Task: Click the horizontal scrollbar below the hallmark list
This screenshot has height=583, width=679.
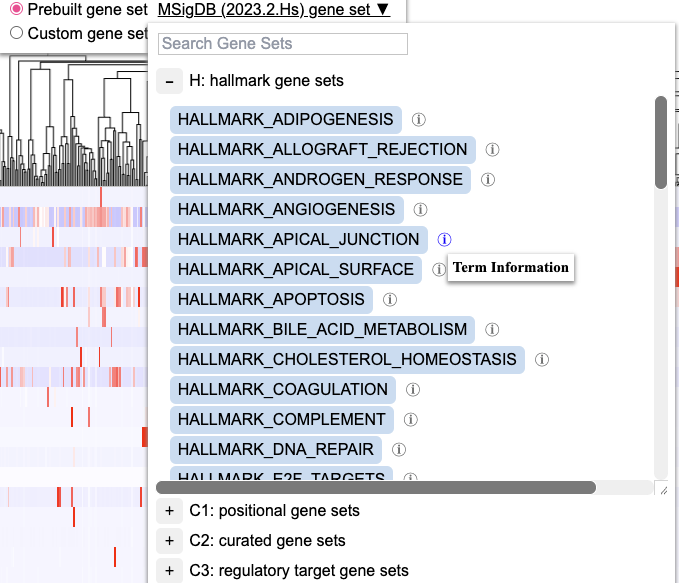Action: point(376,487)
